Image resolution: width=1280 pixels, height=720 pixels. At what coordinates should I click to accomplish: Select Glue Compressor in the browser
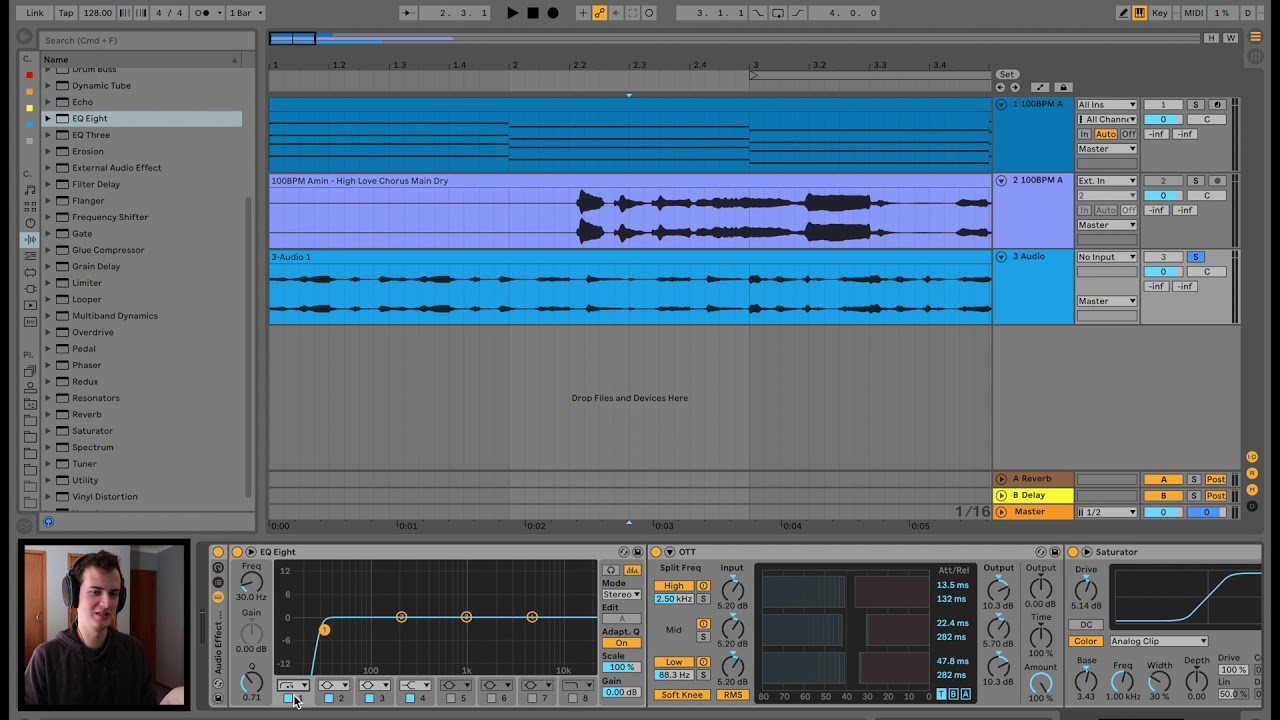[108, 250]
